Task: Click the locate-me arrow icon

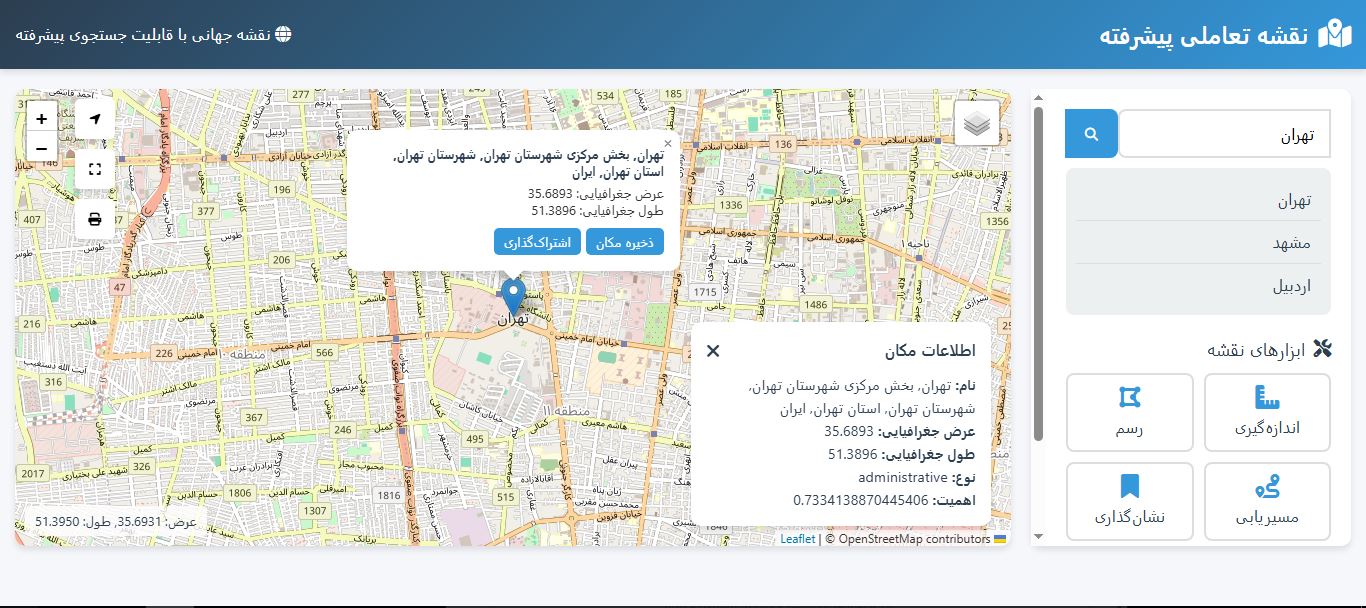Action: tap(94, 118)
